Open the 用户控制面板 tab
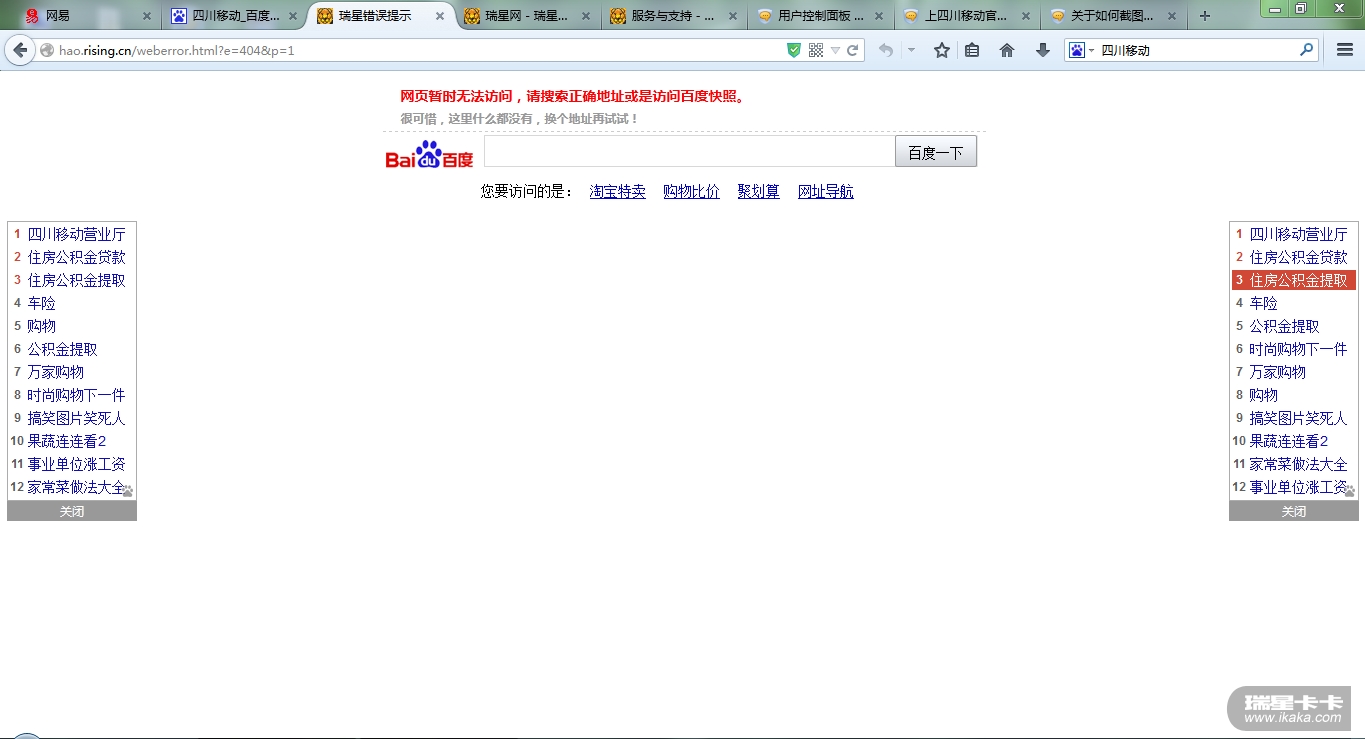Screen dimensions: 1365x739 pos(820,16)
